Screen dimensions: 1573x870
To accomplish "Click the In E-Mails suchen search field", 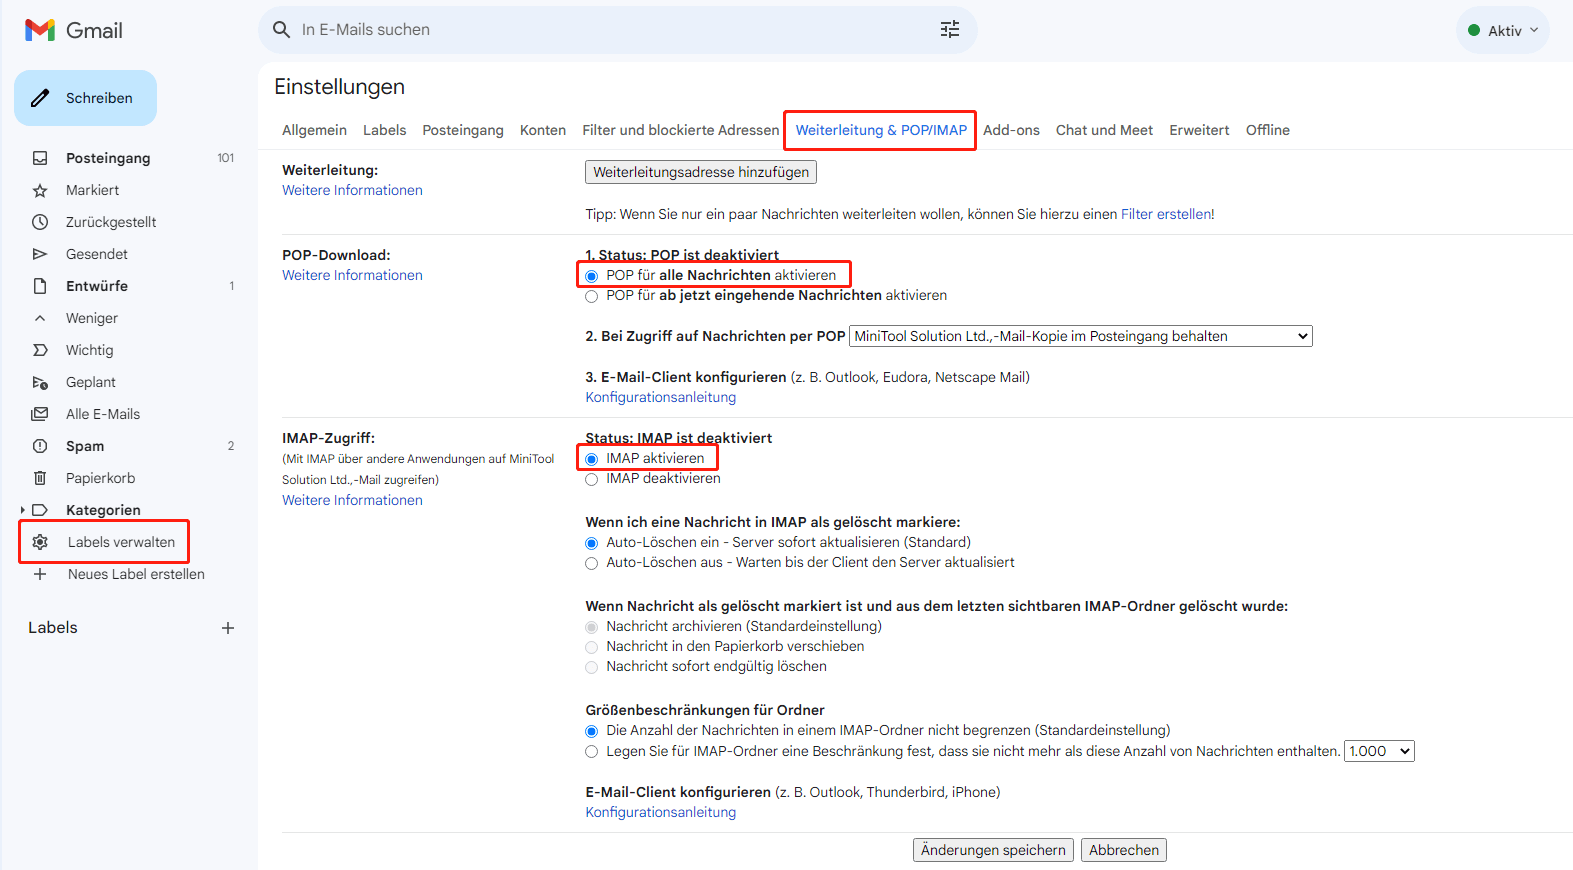I will coord(617,30).
